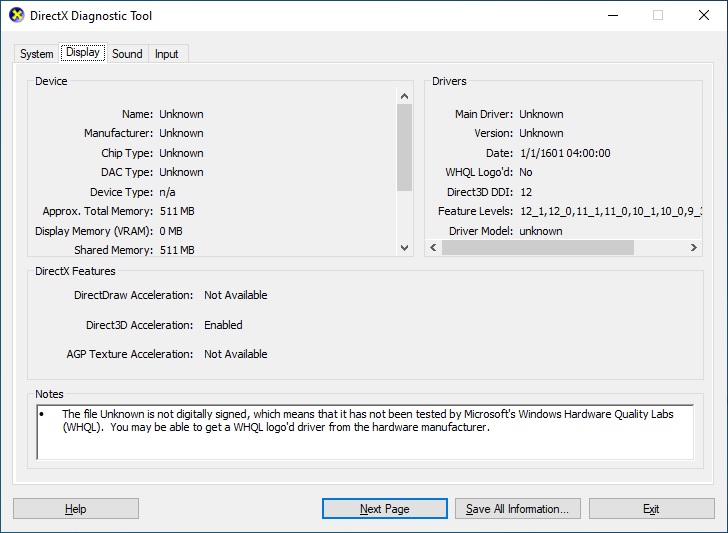Select Direct3D Acceleration 'Enabled' value
This screenshot has width=728, height=533.
[x=223, y=325]
